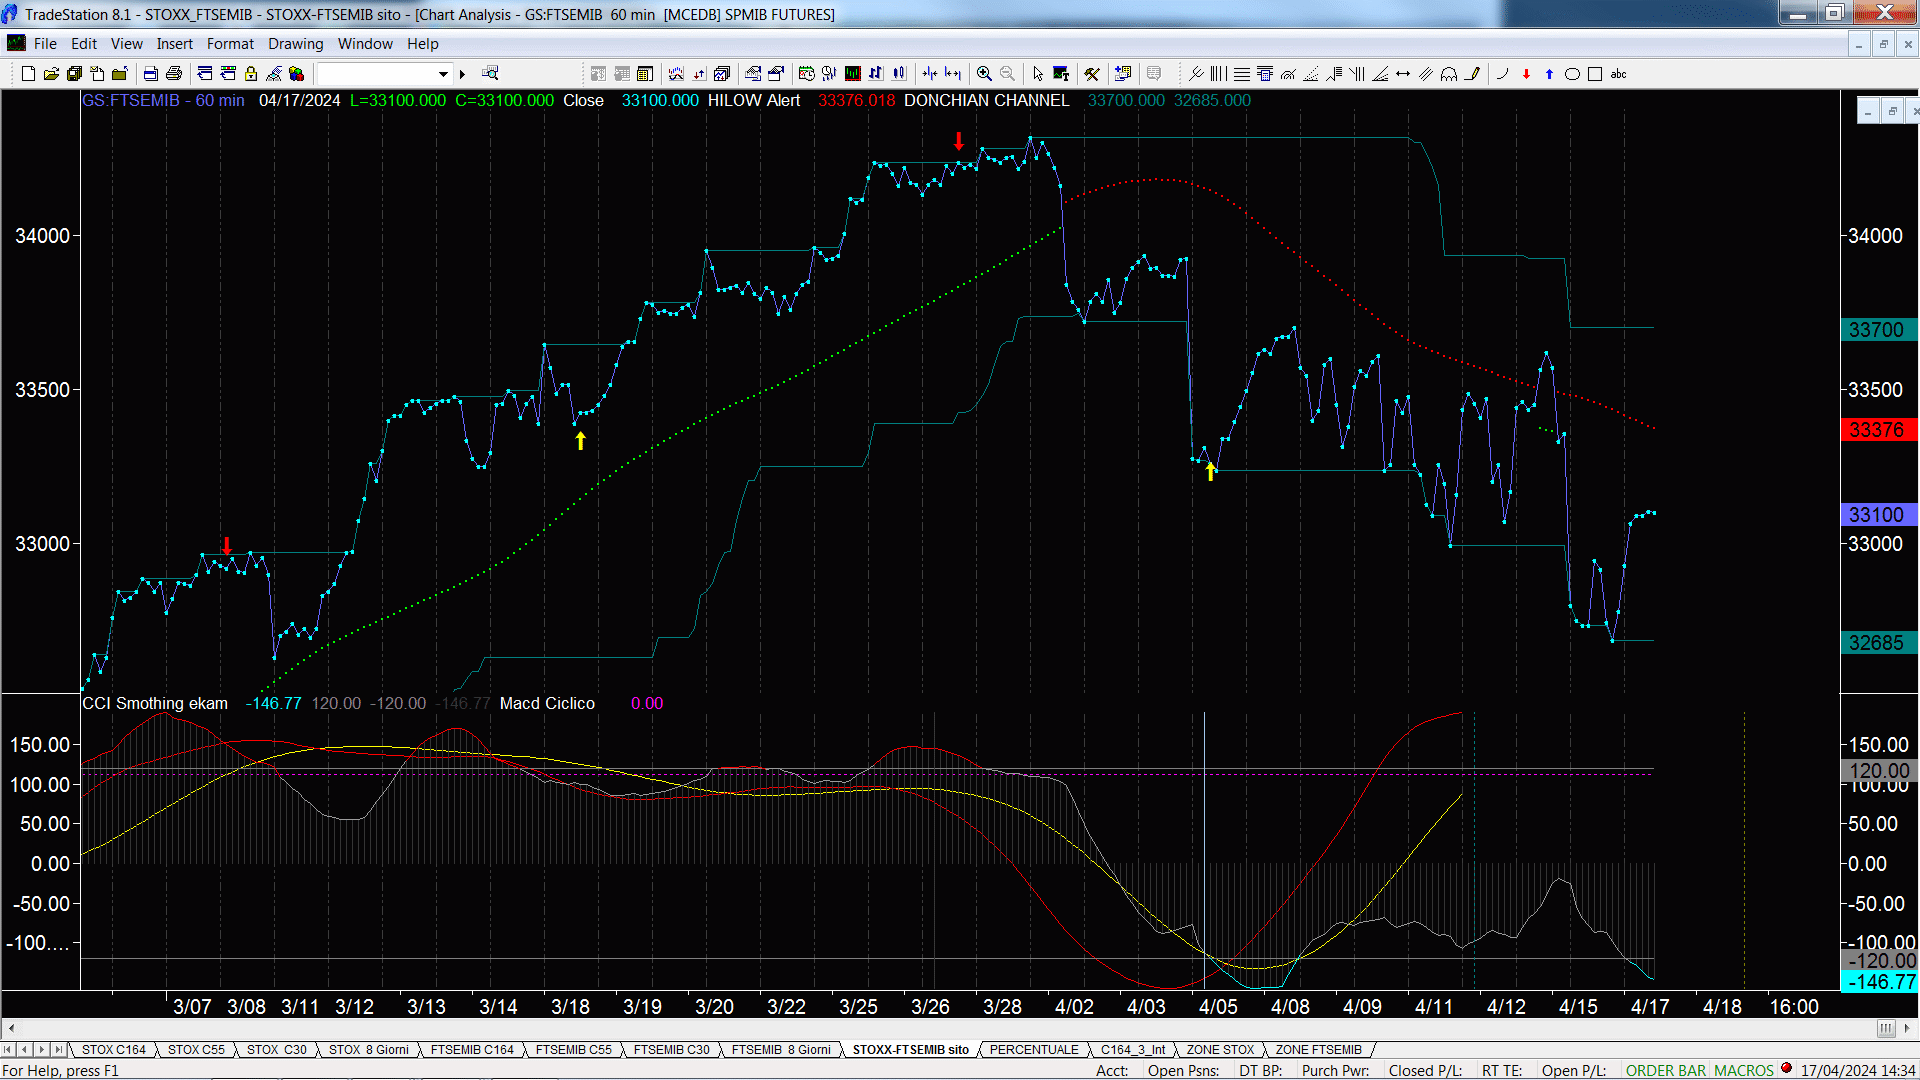Select the double-headed horizontal arrow tool
This screenshot has width=1920, height=1080.
click(1403, 74)
